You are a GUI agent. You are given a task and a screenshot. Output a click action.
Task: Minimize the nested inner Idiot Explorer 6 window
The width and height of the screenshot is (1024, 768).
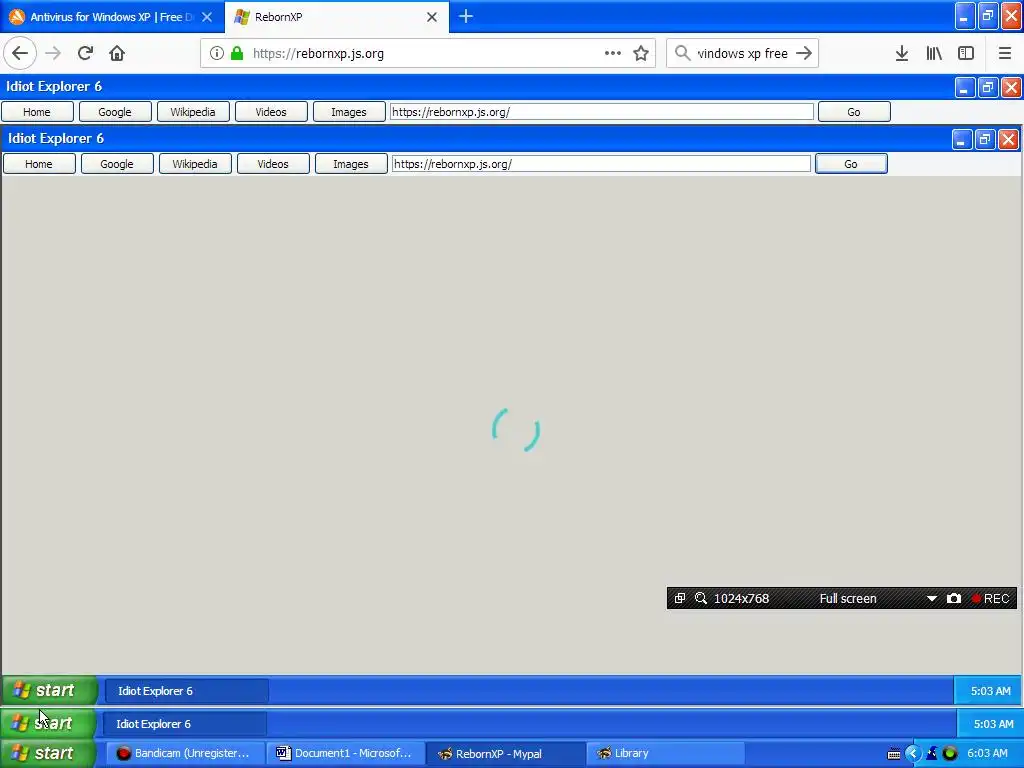pyautogui.click(x=961, y=139)
